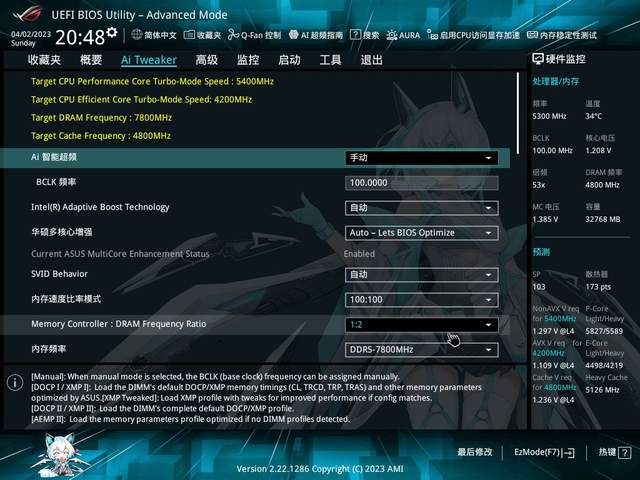Click Target CPU Performance Core Turbo-Mode Speed text
This screenshot has height=480, width=640.
click(152, 81)
